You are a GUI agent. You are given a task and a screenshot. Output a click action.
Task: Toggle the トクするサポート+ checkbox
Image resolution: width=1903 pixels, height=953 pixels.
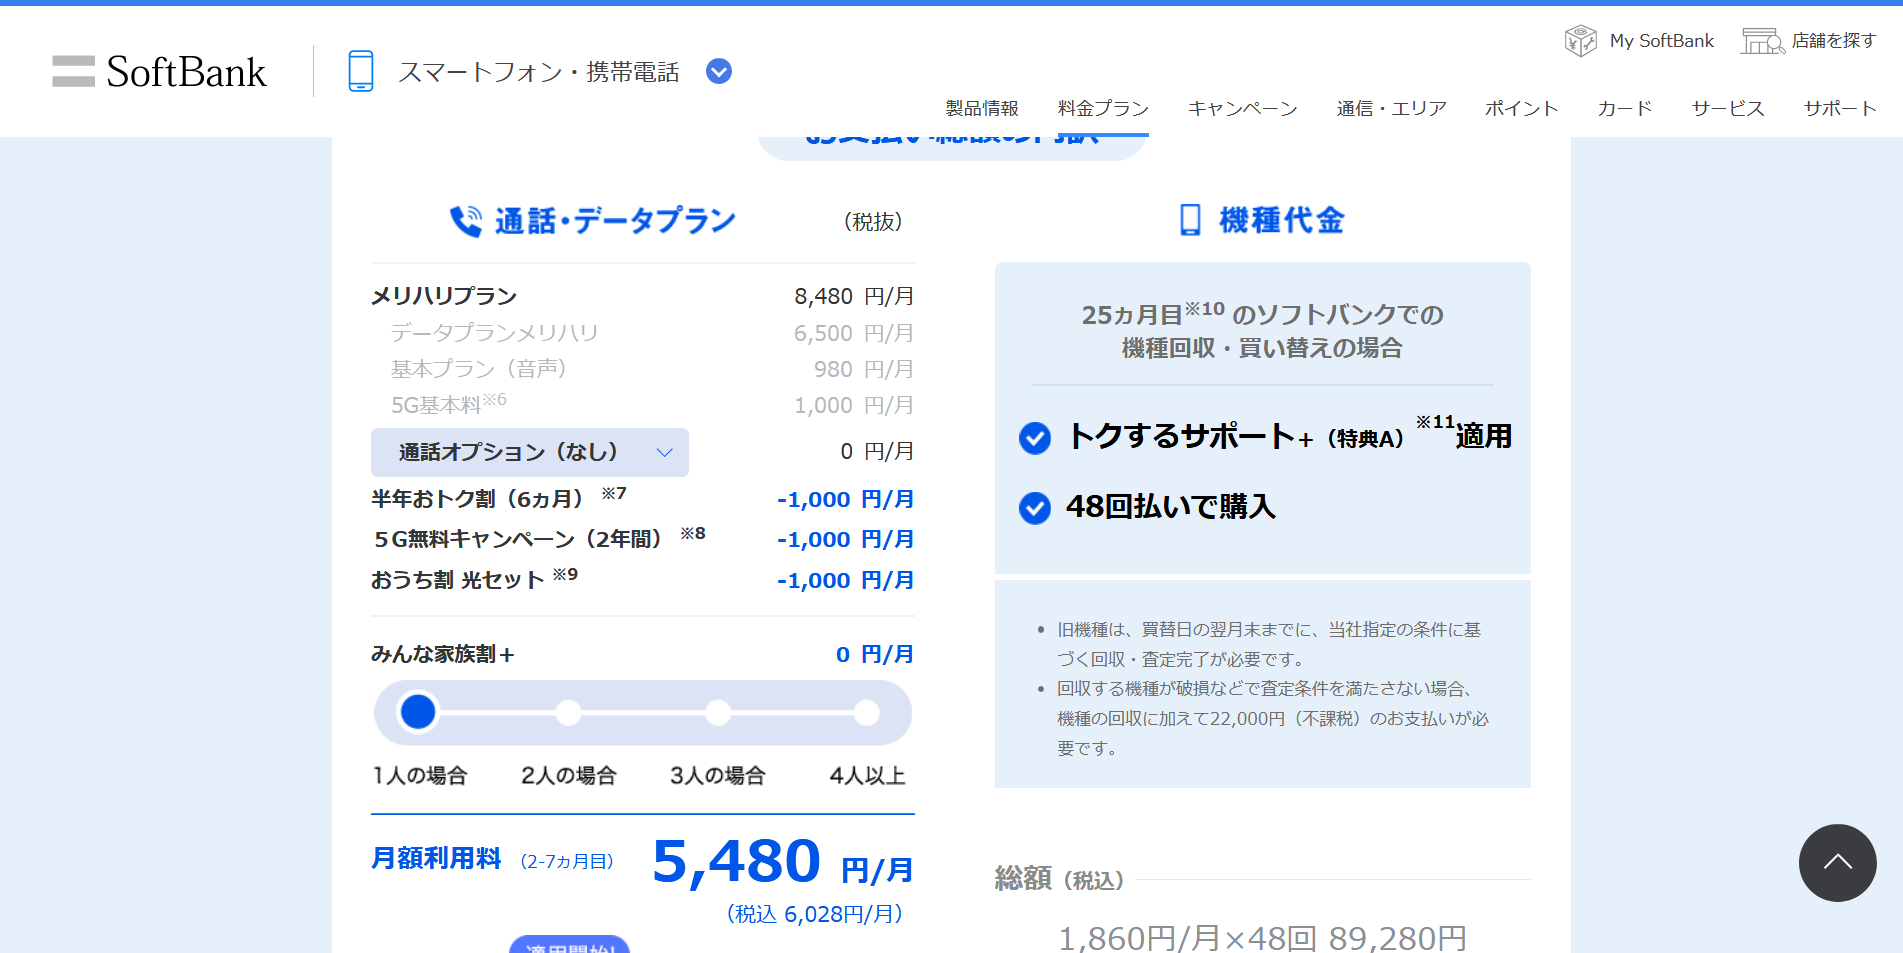pyautogui.click(x=1035, y=438)
